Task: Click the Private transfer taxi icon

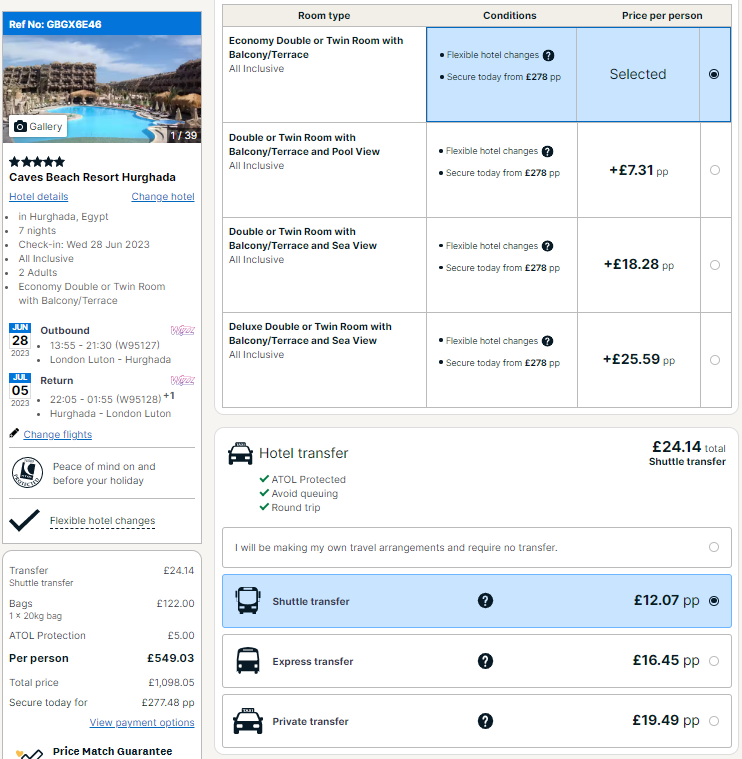Action: click(x=248, y=721)
